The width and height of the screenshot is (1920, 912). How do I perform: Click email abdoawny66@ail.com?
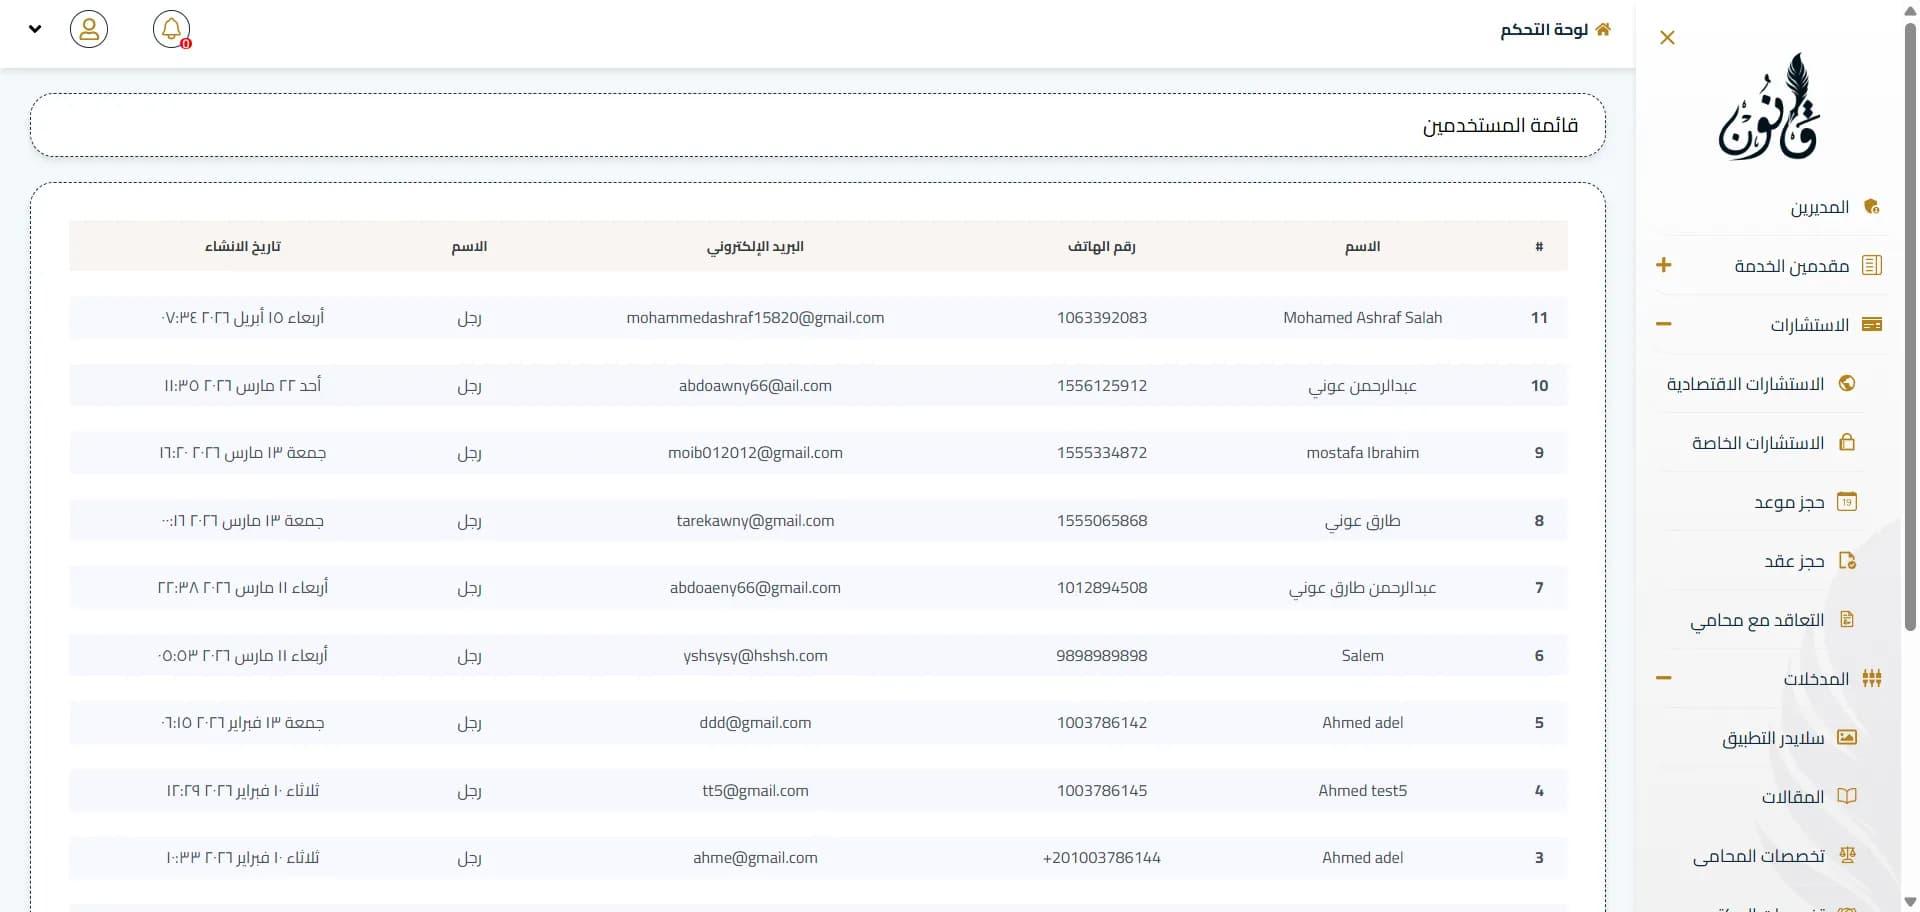pos(755,385)
